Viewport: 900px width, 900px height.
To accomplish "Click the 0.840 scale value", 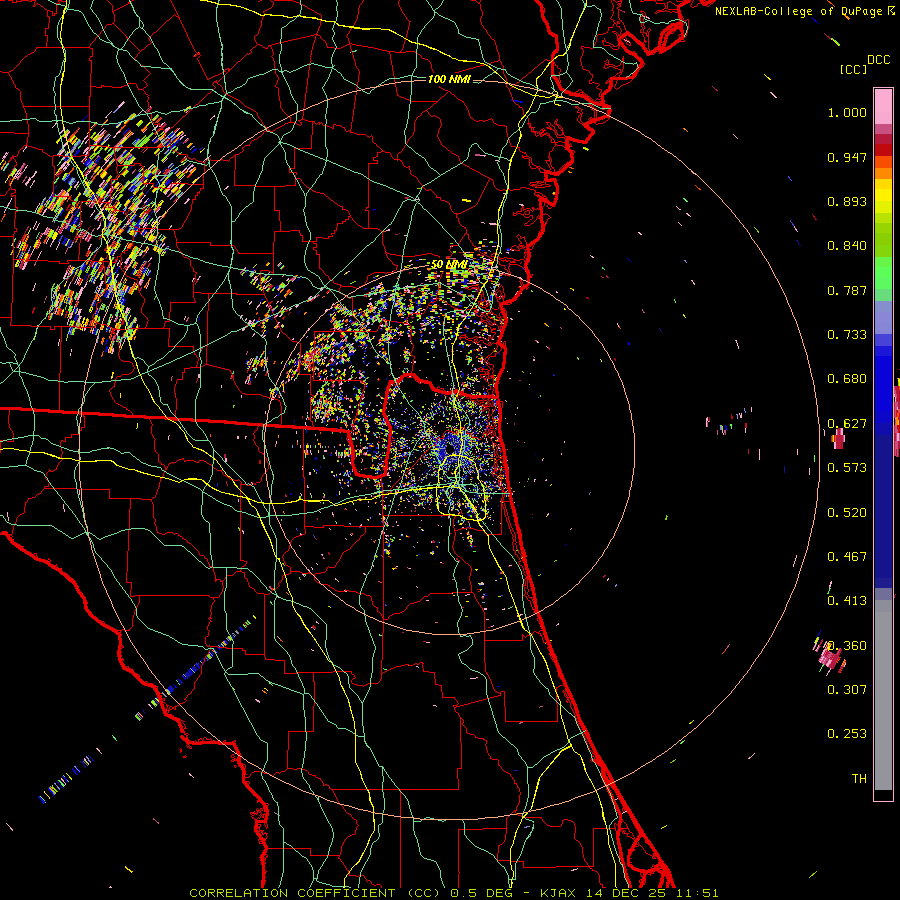I will pyautogui.click(x=847, y=246).
